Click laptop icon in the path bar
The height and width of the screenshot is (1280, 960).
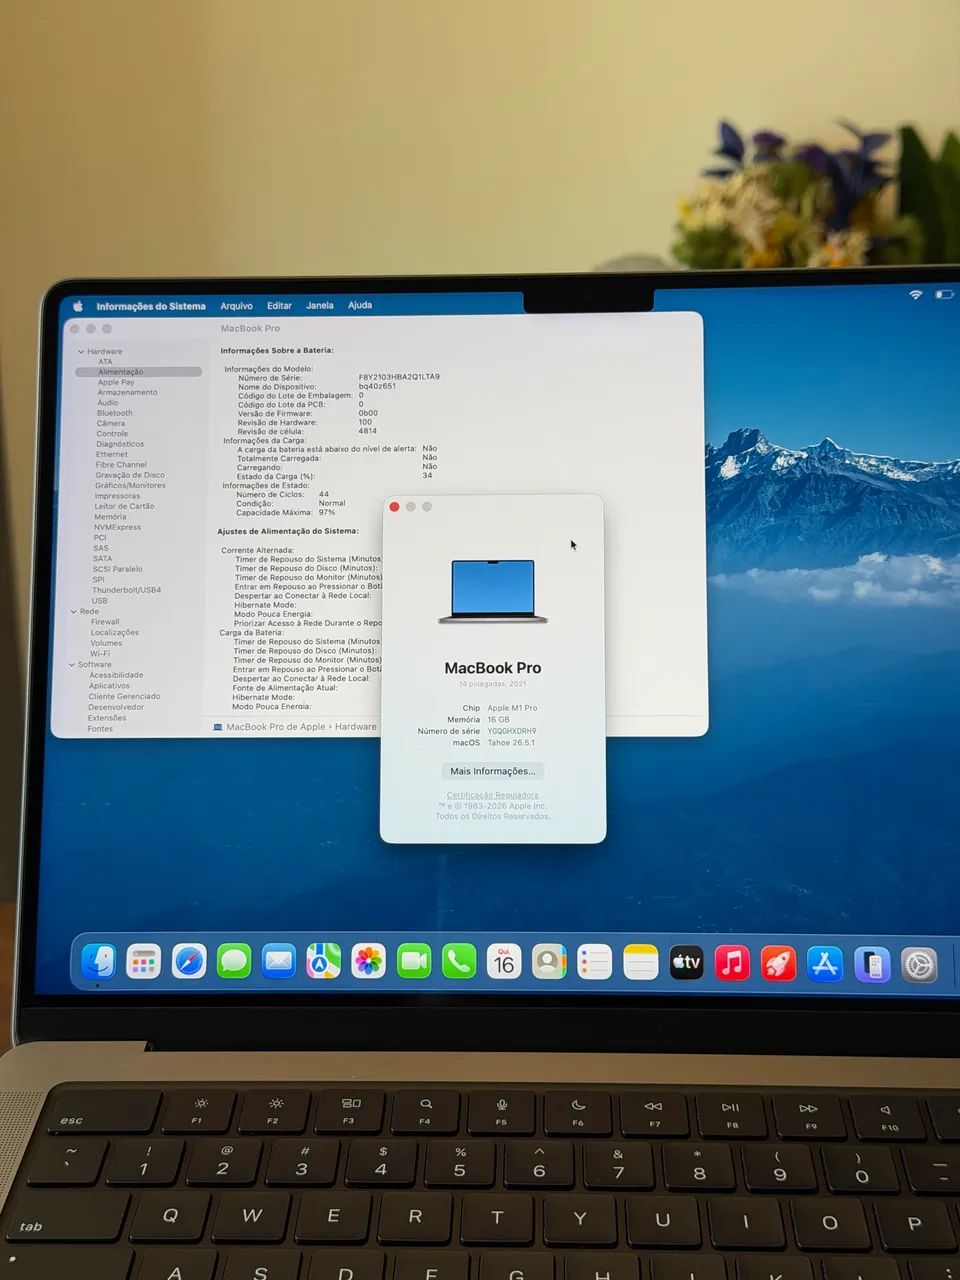click(218, 727)
